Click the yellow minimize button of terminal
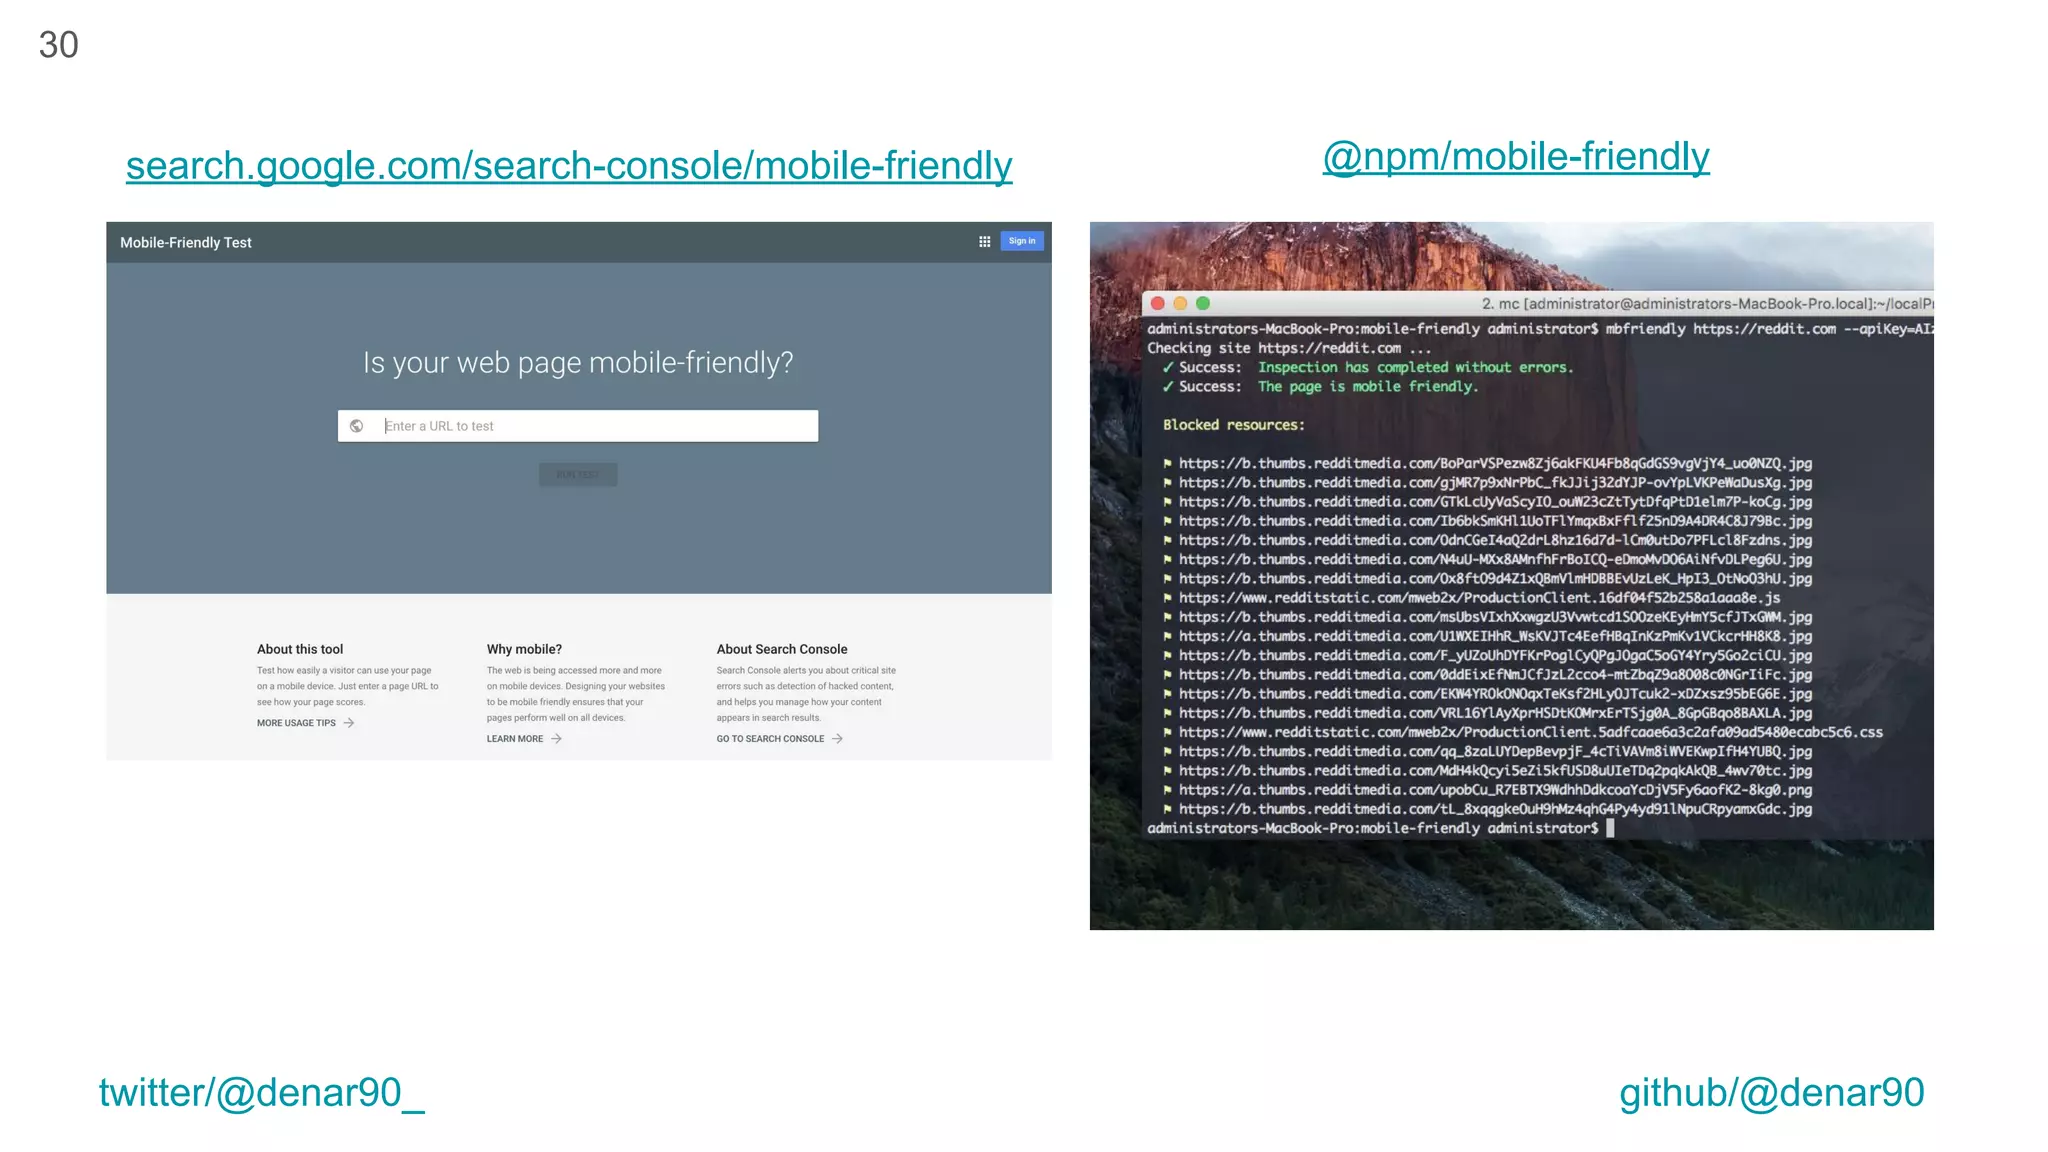Viewport: 2048px width, 1152px height. pos(1180,303)
